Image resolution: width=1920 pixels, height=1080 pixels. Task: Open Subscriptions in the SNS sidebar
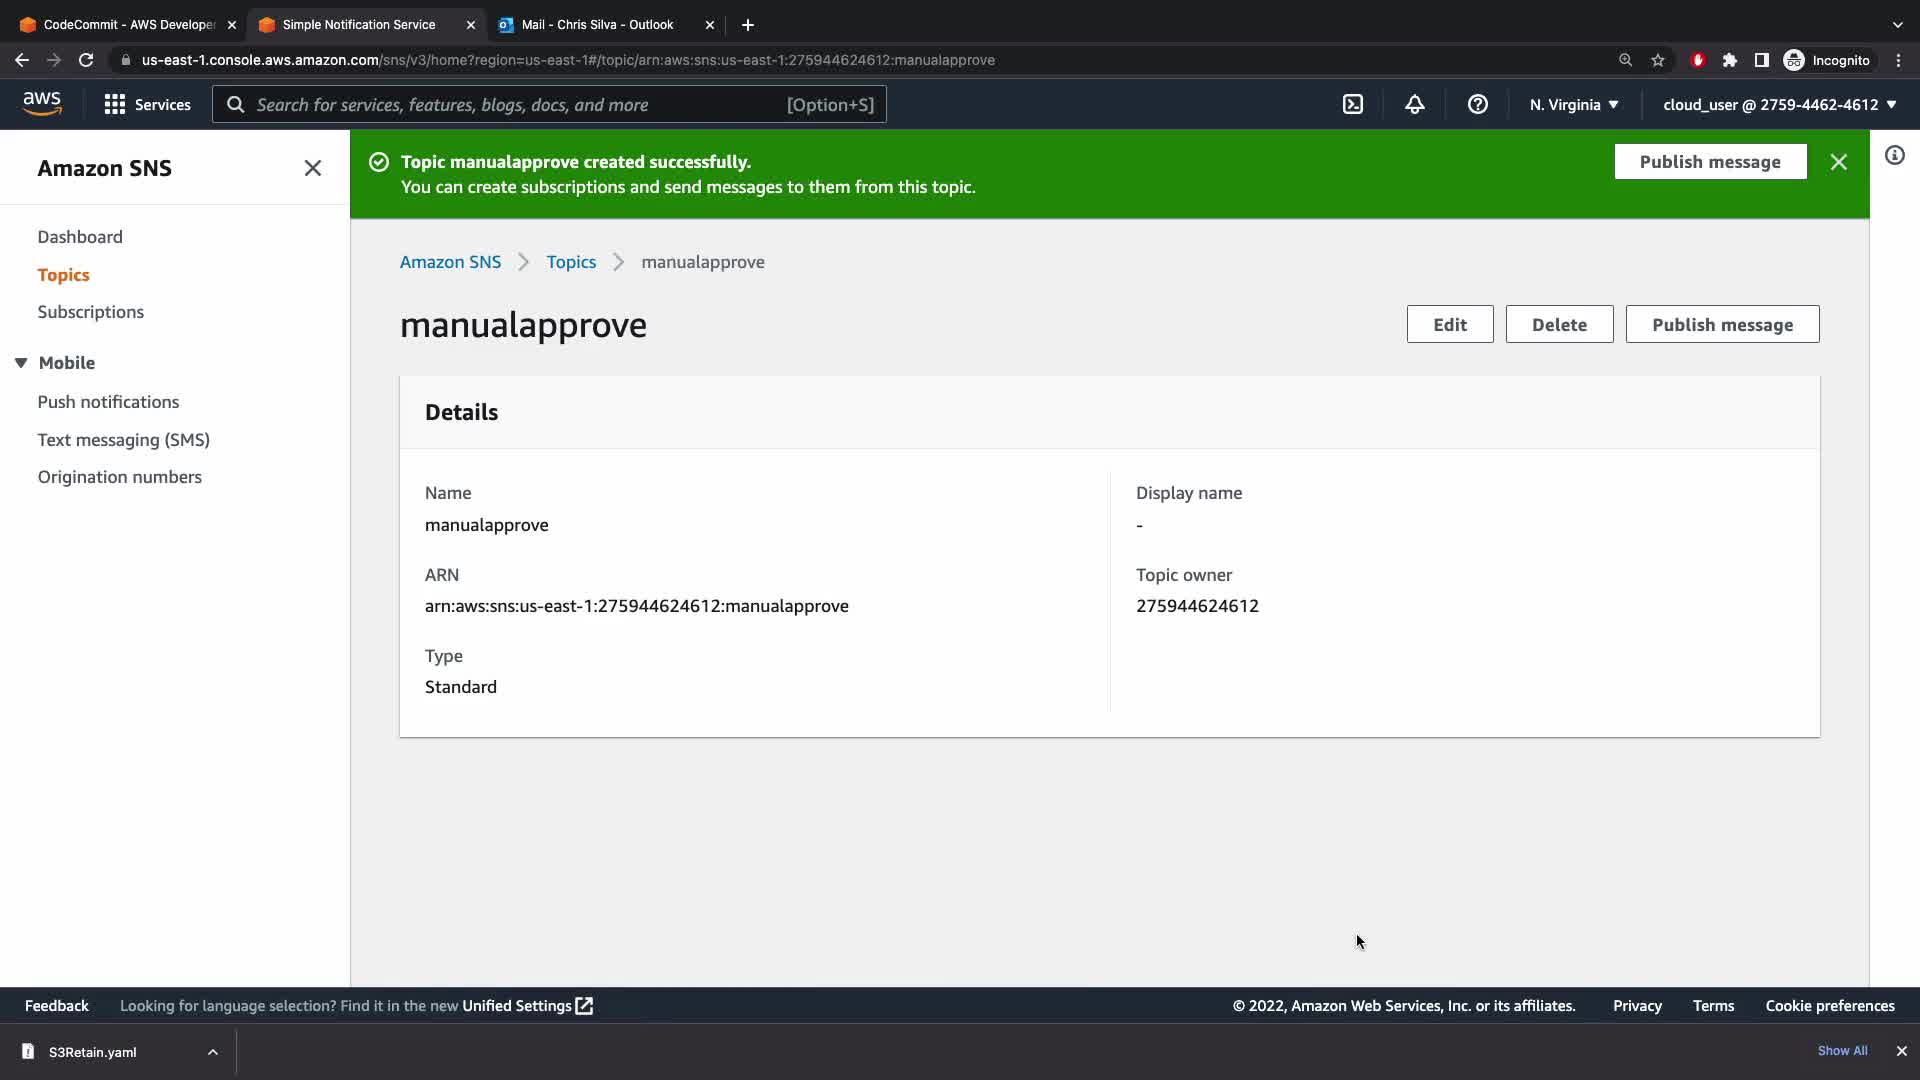[90, 312]
